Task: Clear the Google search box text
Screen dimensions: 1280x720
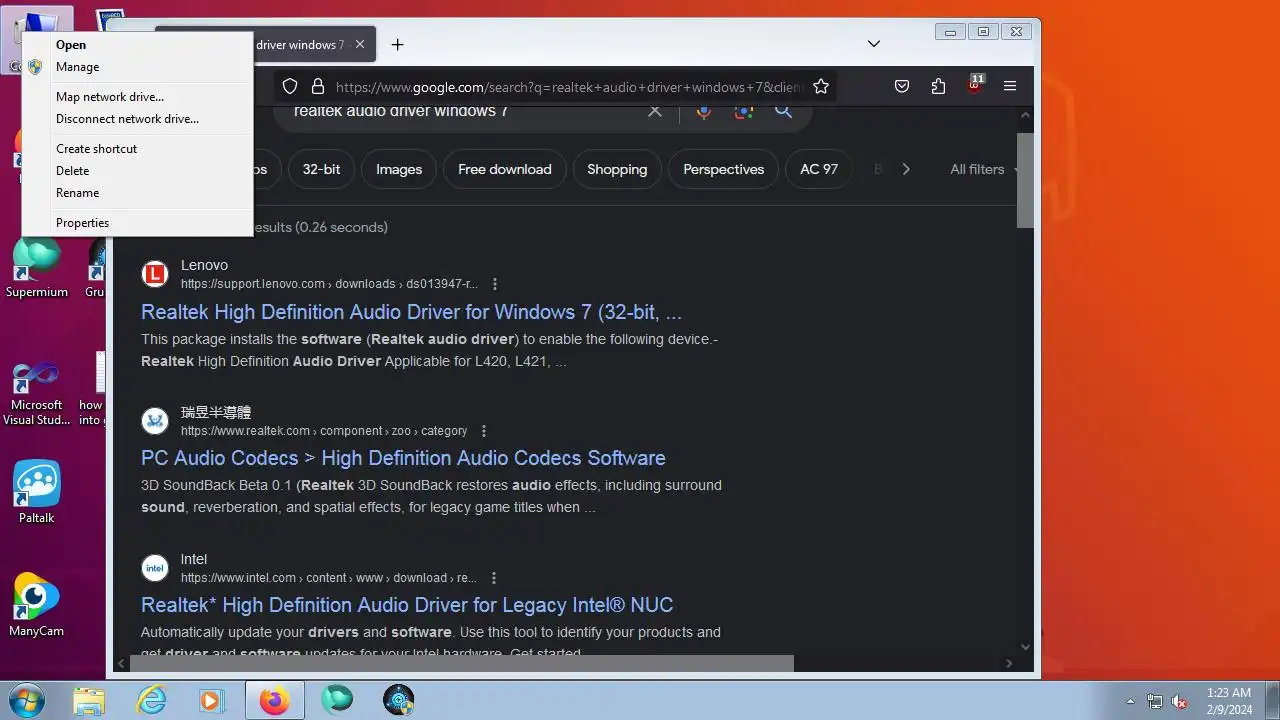Action: (x=655, y=111)
